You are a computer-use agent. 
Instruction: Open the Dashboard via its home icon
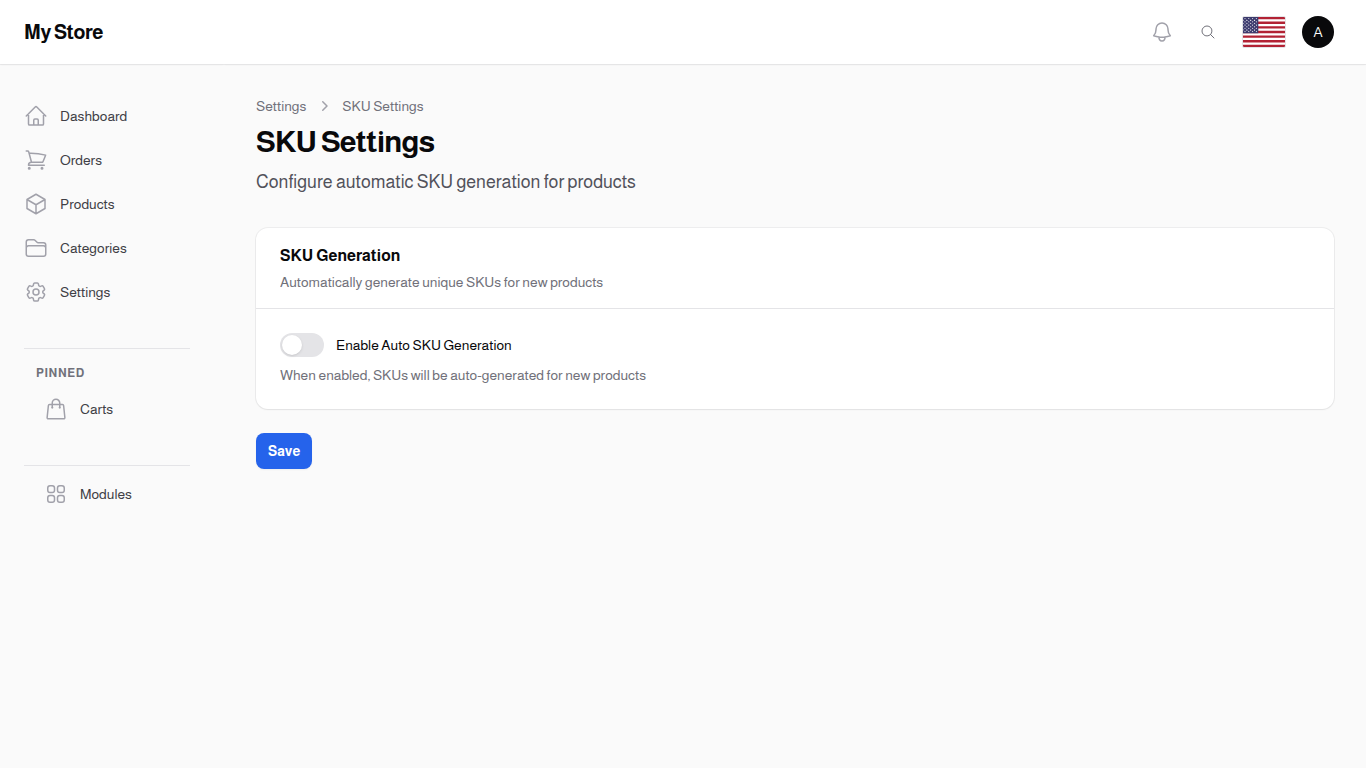(x=36, y=115)
